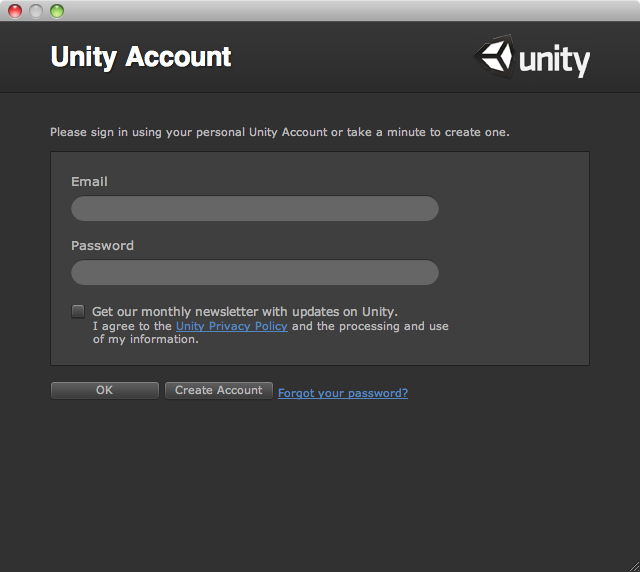
Task: Focus the Password input field
Action: [255, 272]
